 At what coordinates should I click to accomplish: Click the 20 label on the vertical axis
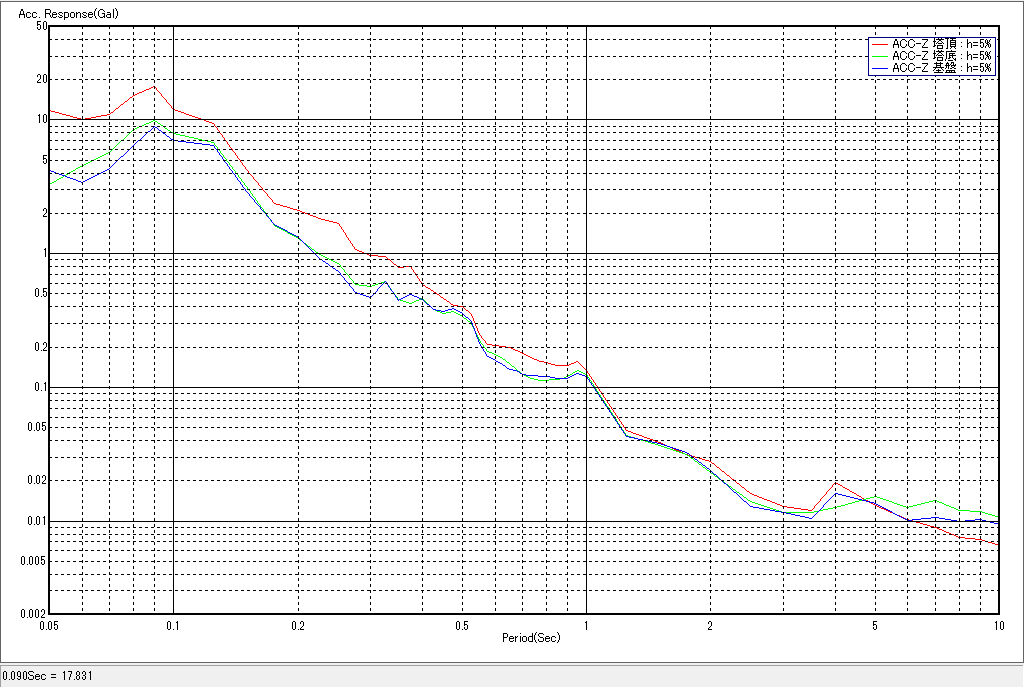tap(42, 79)
